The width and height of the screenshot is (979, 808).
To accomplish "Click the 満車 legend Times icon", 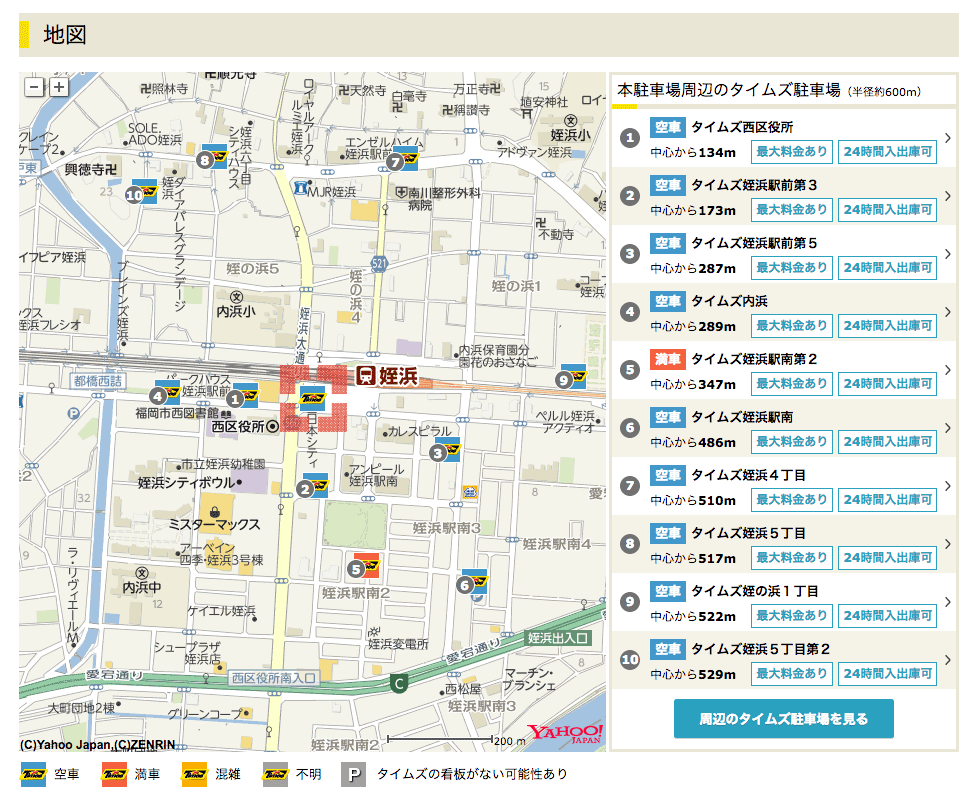I will pyautogui.click(x=114, y=774).
